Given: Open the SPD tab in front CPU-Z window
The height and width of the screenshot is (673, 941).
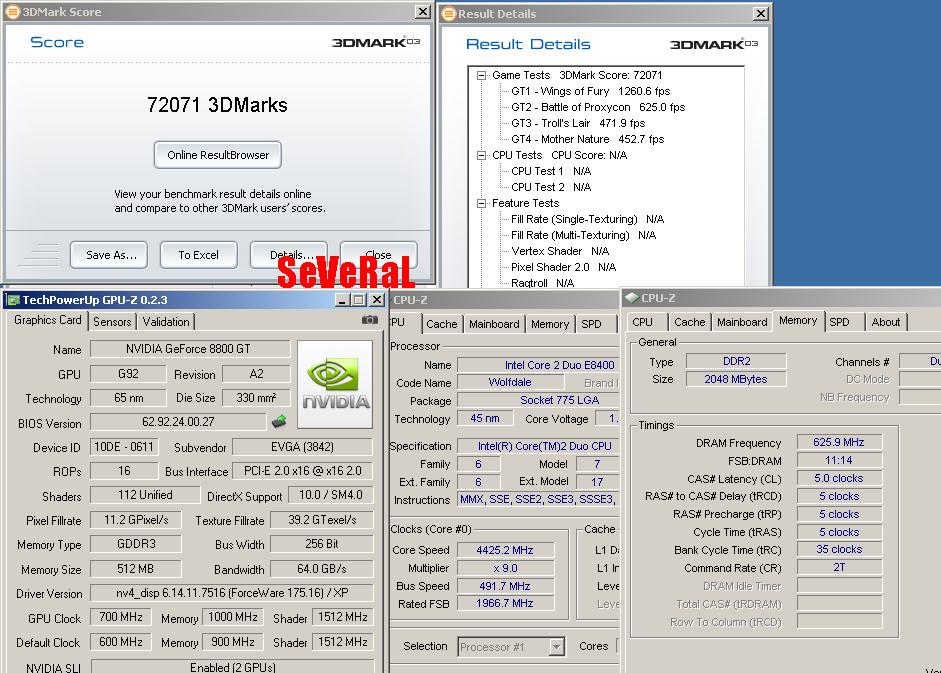Looking at the screenshot, I should pos(839,322).
